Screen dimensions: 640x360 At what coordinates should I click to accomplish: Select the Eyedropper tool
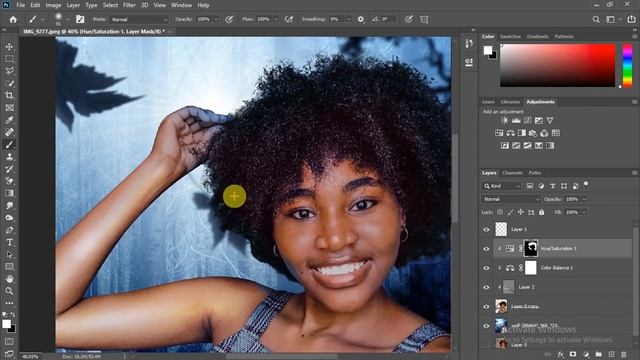pyautogui.click(x=9, y=120)
